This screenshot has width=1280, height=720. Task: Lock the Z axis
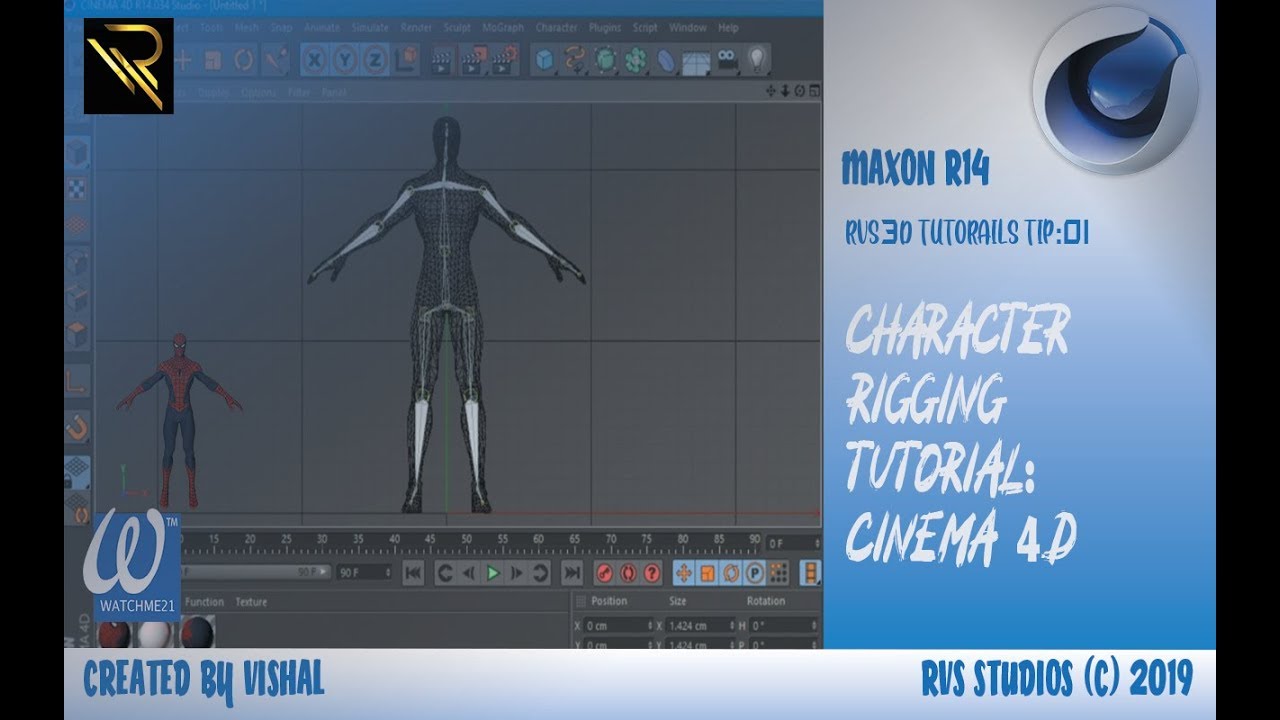point(375,60)
